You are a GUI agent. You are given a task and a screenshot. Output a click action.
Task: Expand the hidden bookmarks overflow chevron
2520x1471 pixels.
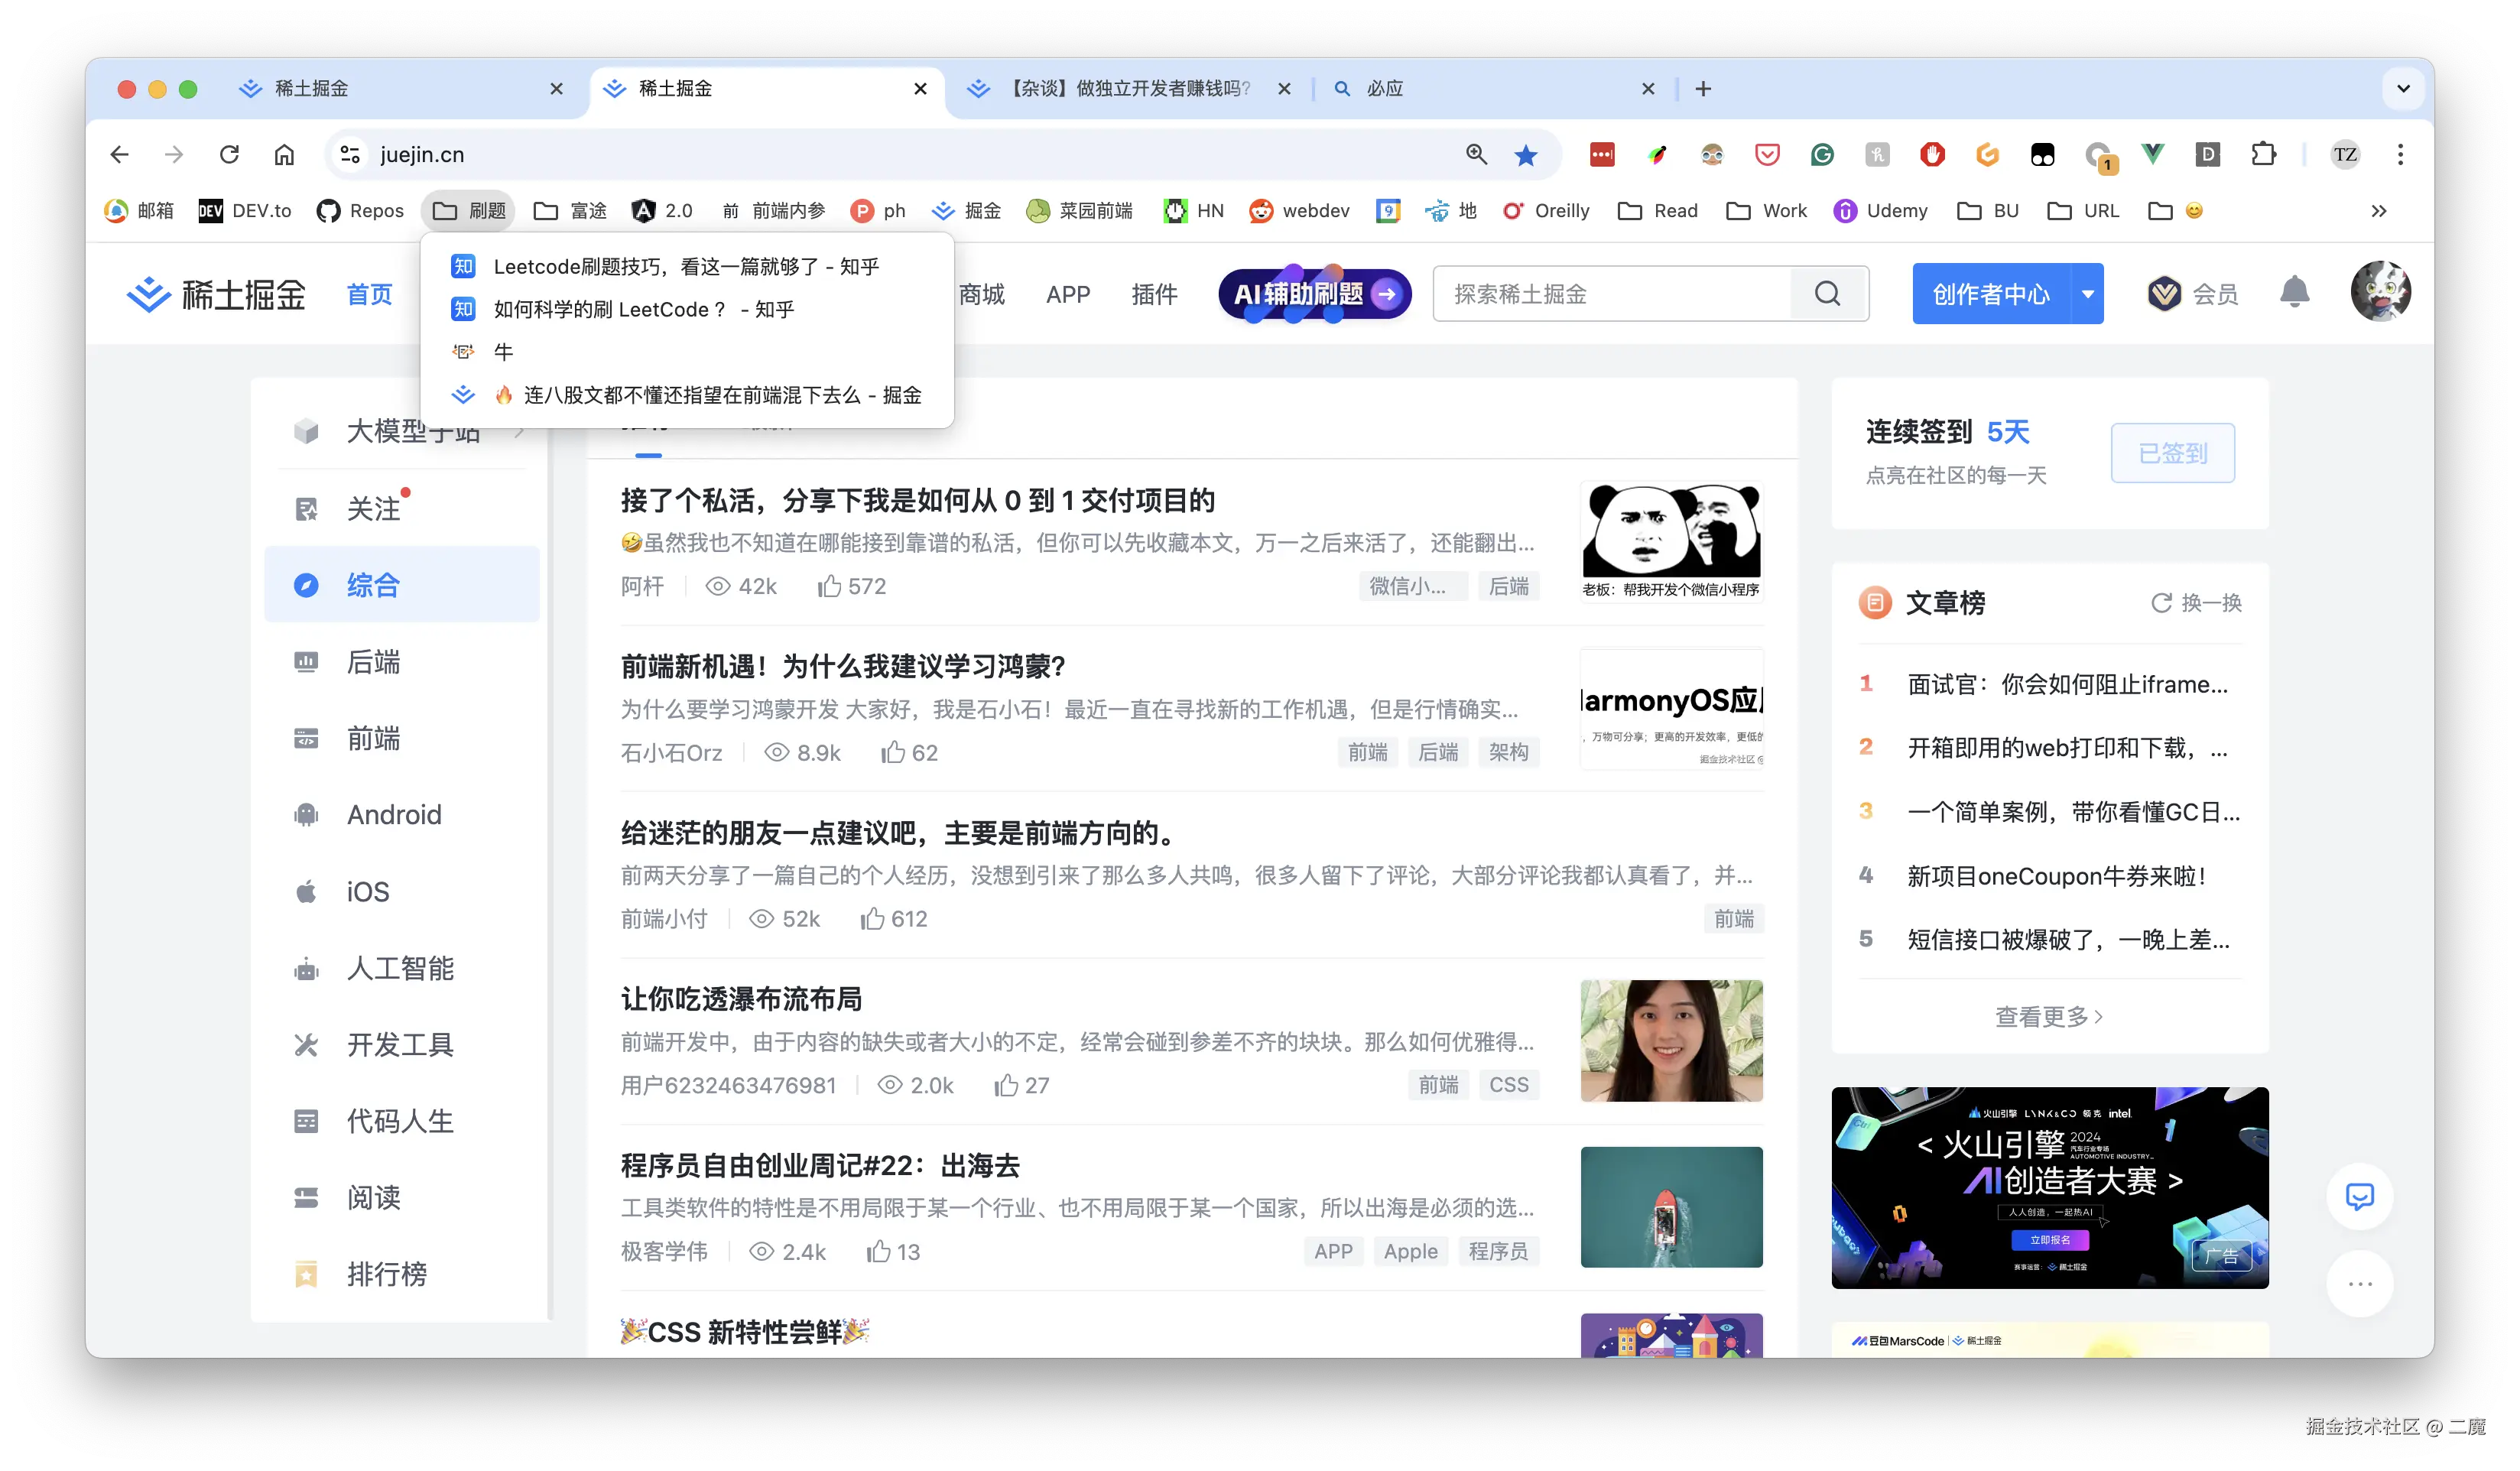tap(2378, 211)
